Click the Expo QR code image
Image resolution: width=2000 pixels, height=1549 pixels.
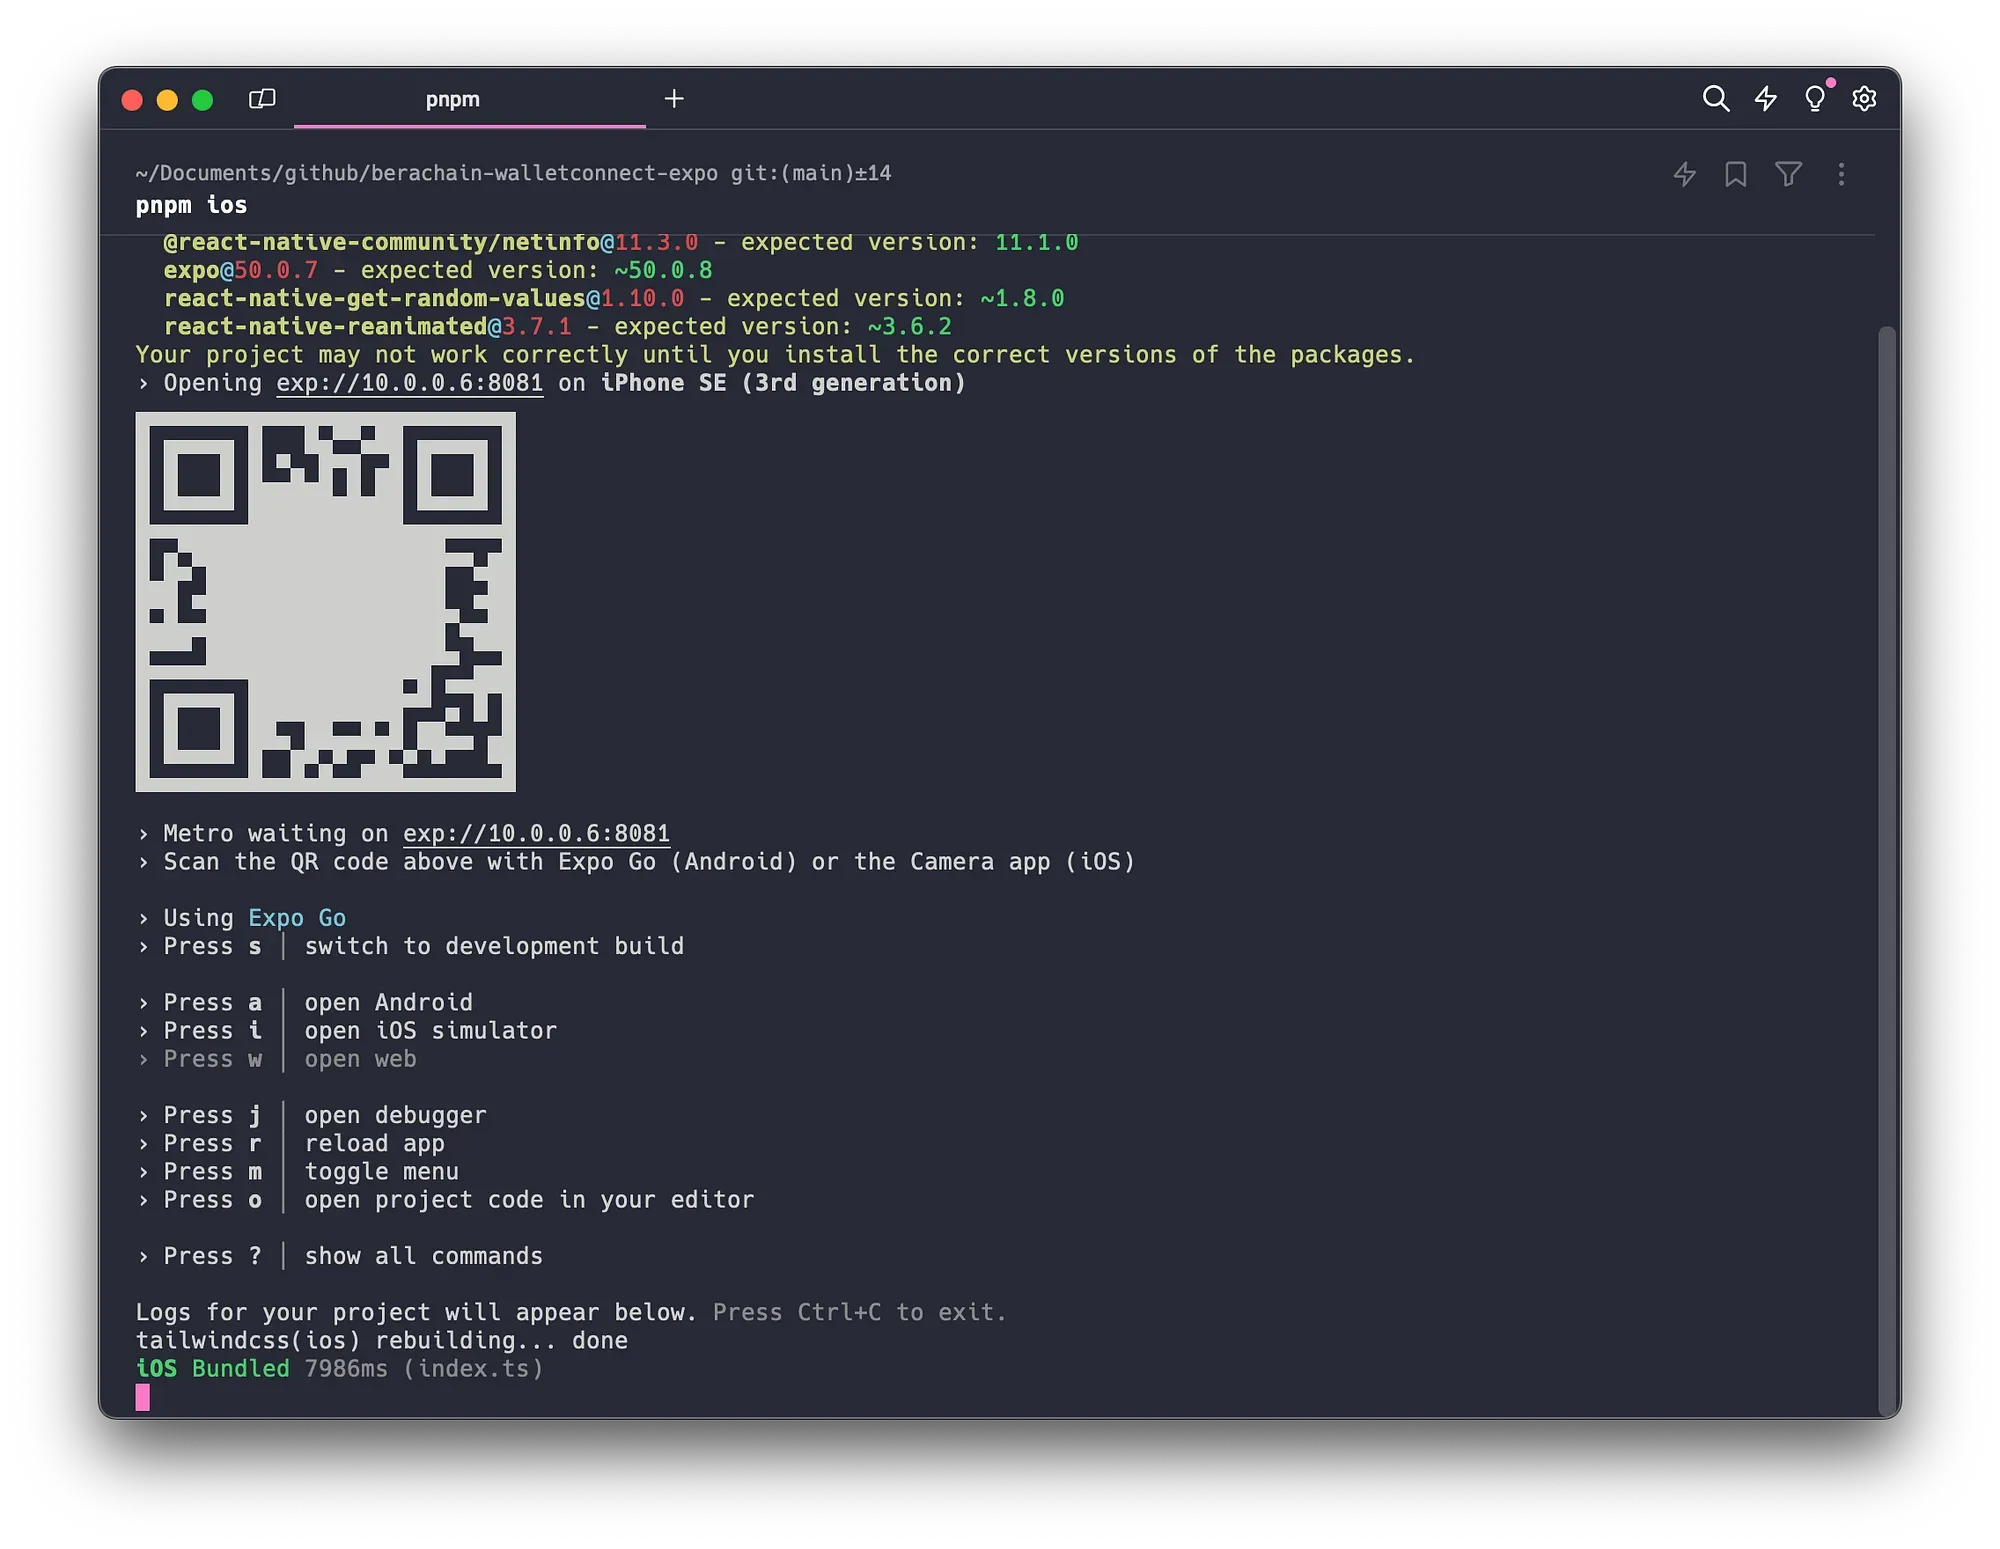(325, 602)
